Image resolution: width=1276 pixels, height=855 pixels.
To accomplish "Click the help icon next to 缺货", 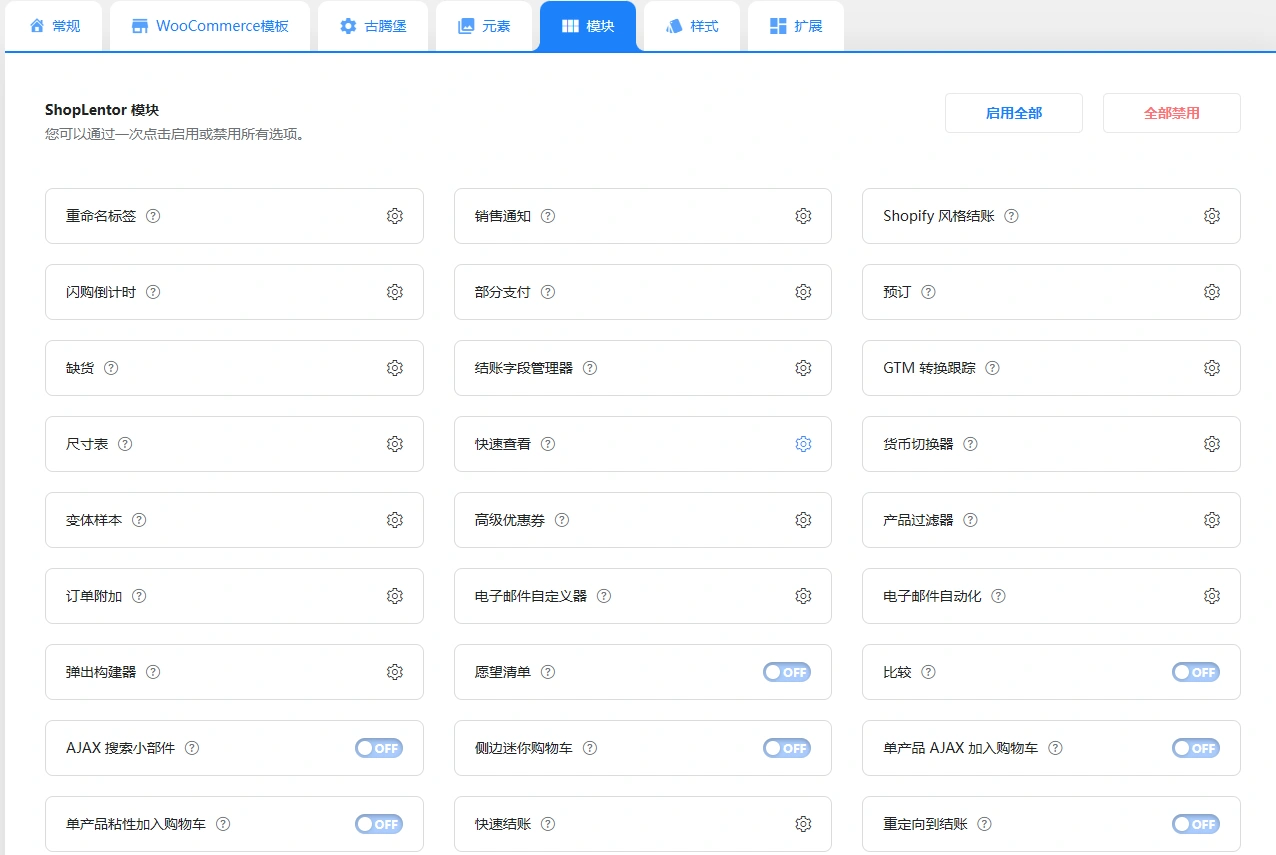I will tap(113, 367).
